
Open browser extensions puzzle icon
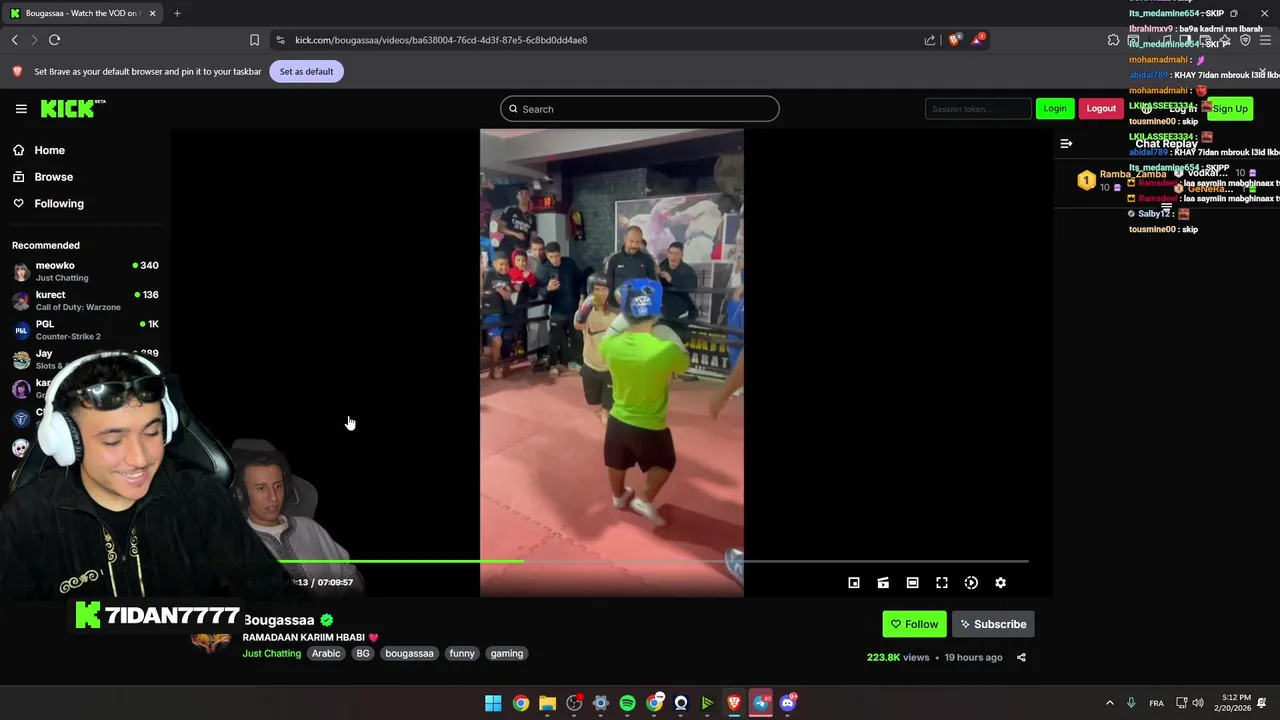pyautogui.click(x=1113, y=40)
